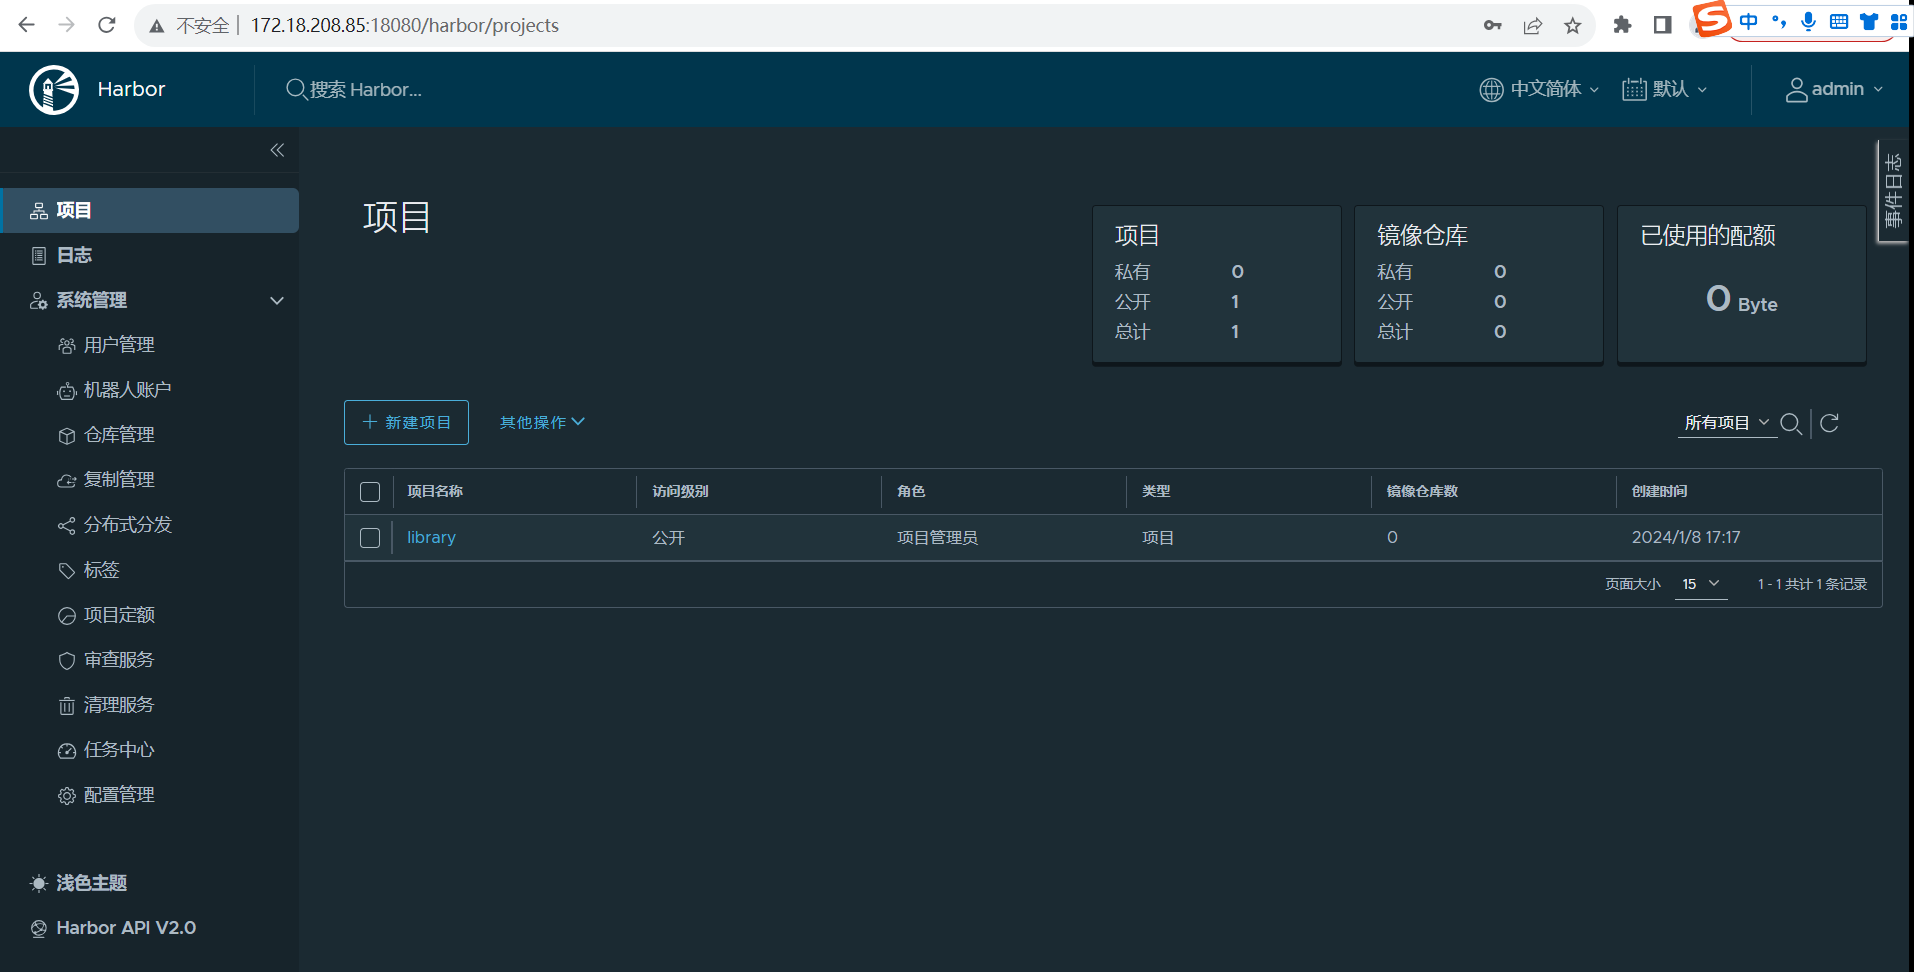The image size is (1914, 972).
Task: Expand the 中文简体 language dropdown
Action: click(1540, 89)
